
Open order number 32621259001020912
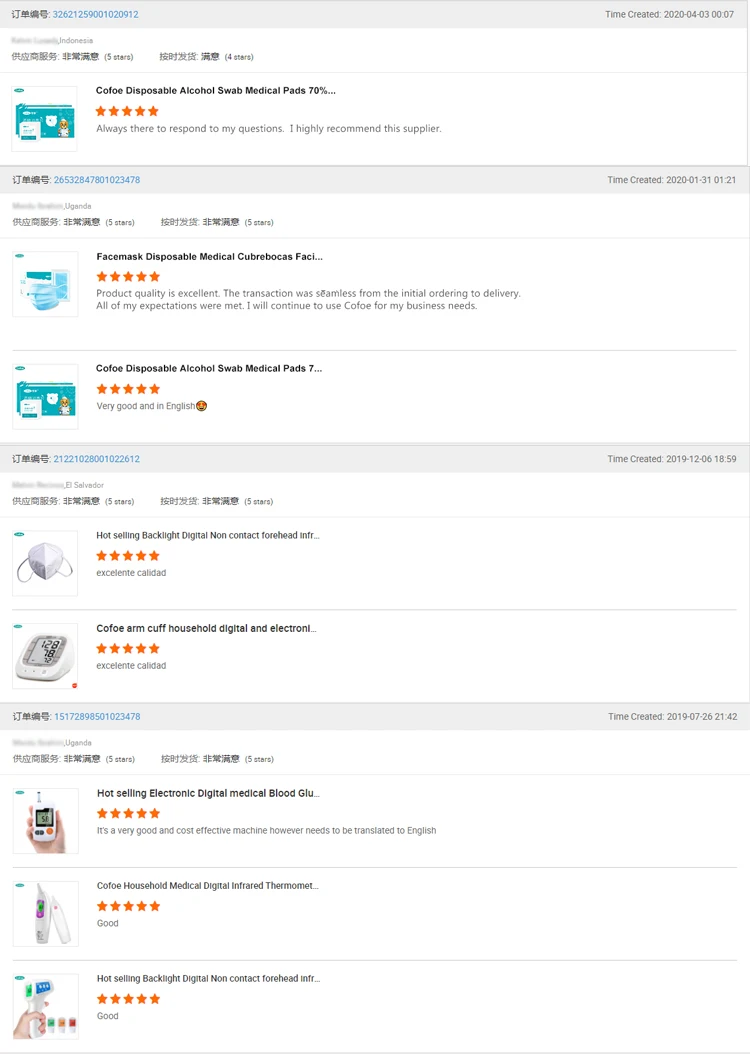click(x=95, y=15)
